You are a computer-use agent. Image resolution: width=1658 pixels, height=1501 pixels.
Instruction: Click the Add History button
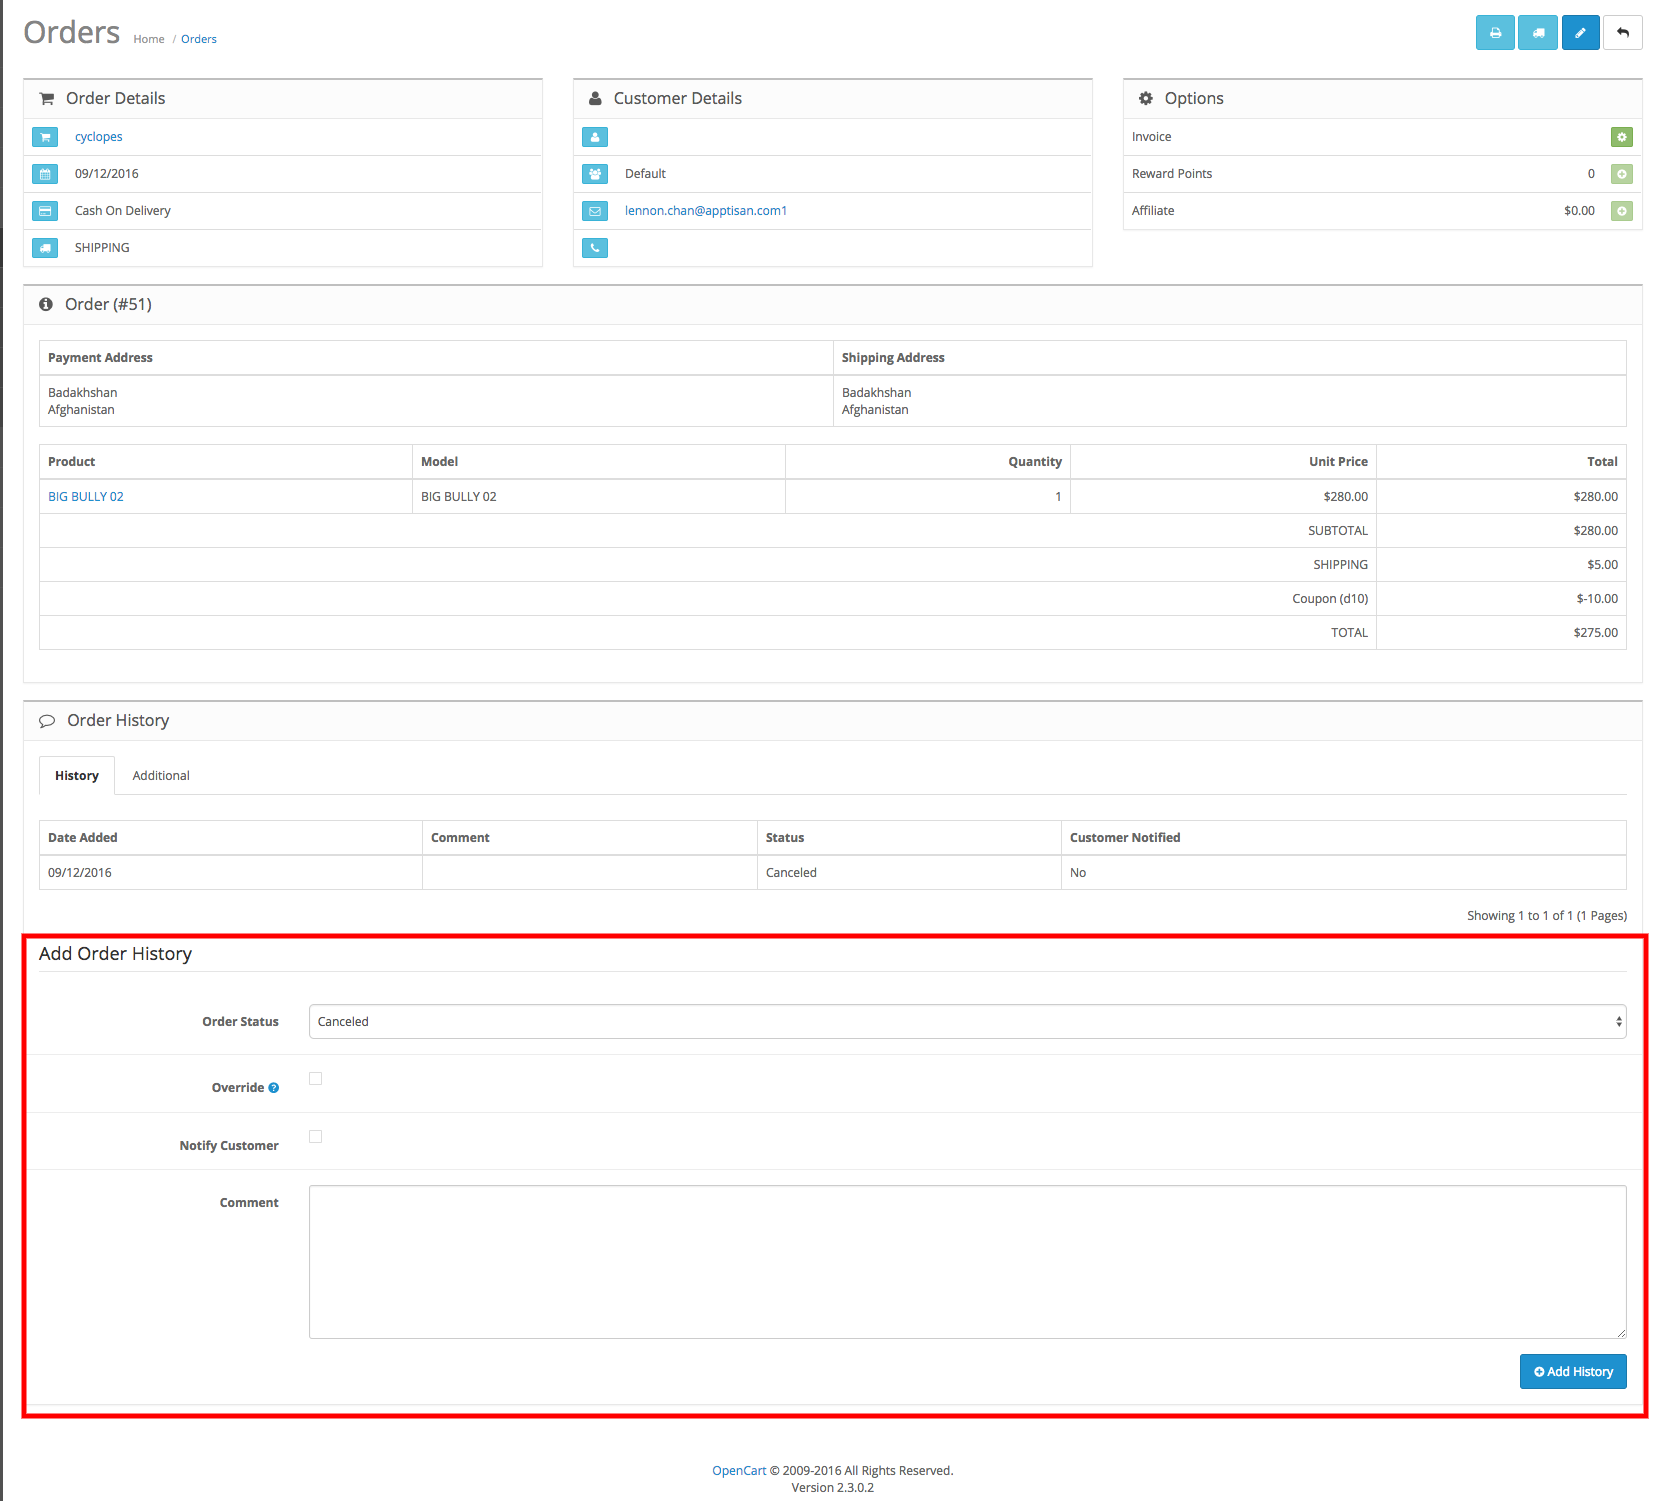(x=1572, y=1372)
